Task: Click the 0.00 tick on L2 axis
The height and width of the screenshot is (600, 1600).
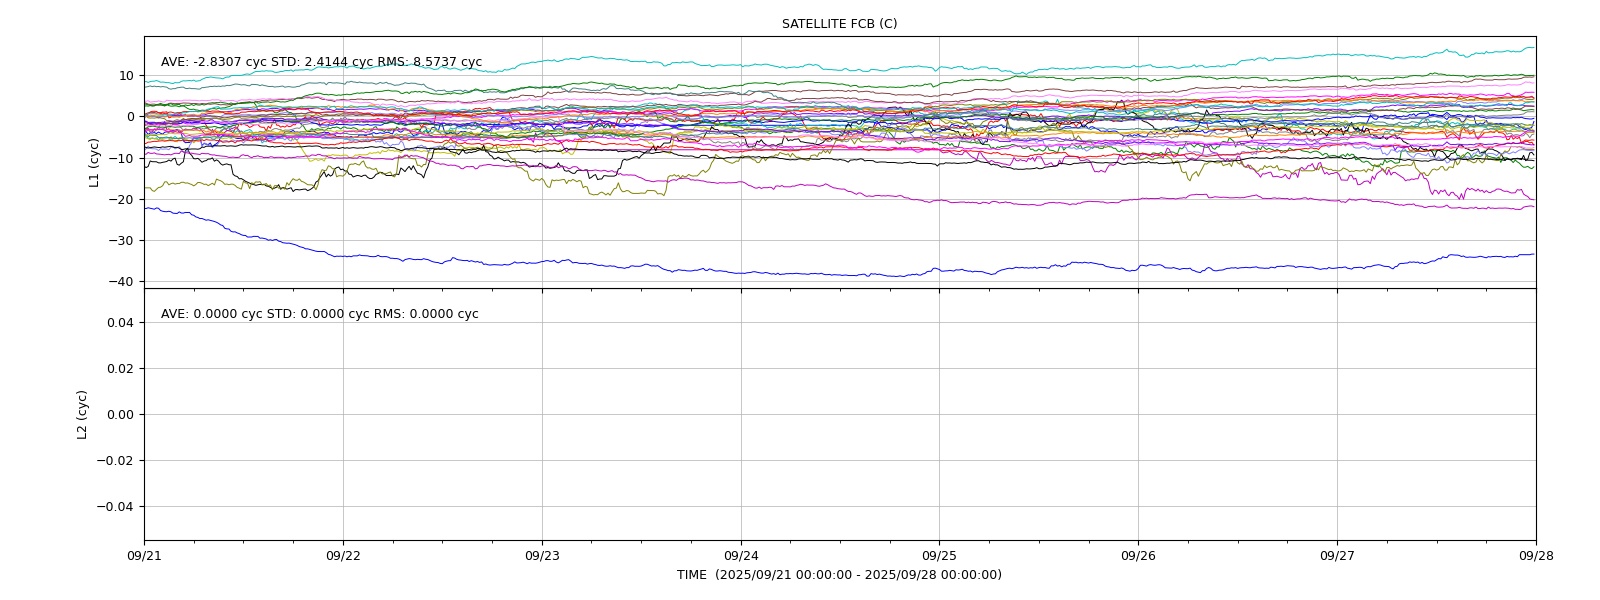Action: pyautogui.click(x=120, y=415)
